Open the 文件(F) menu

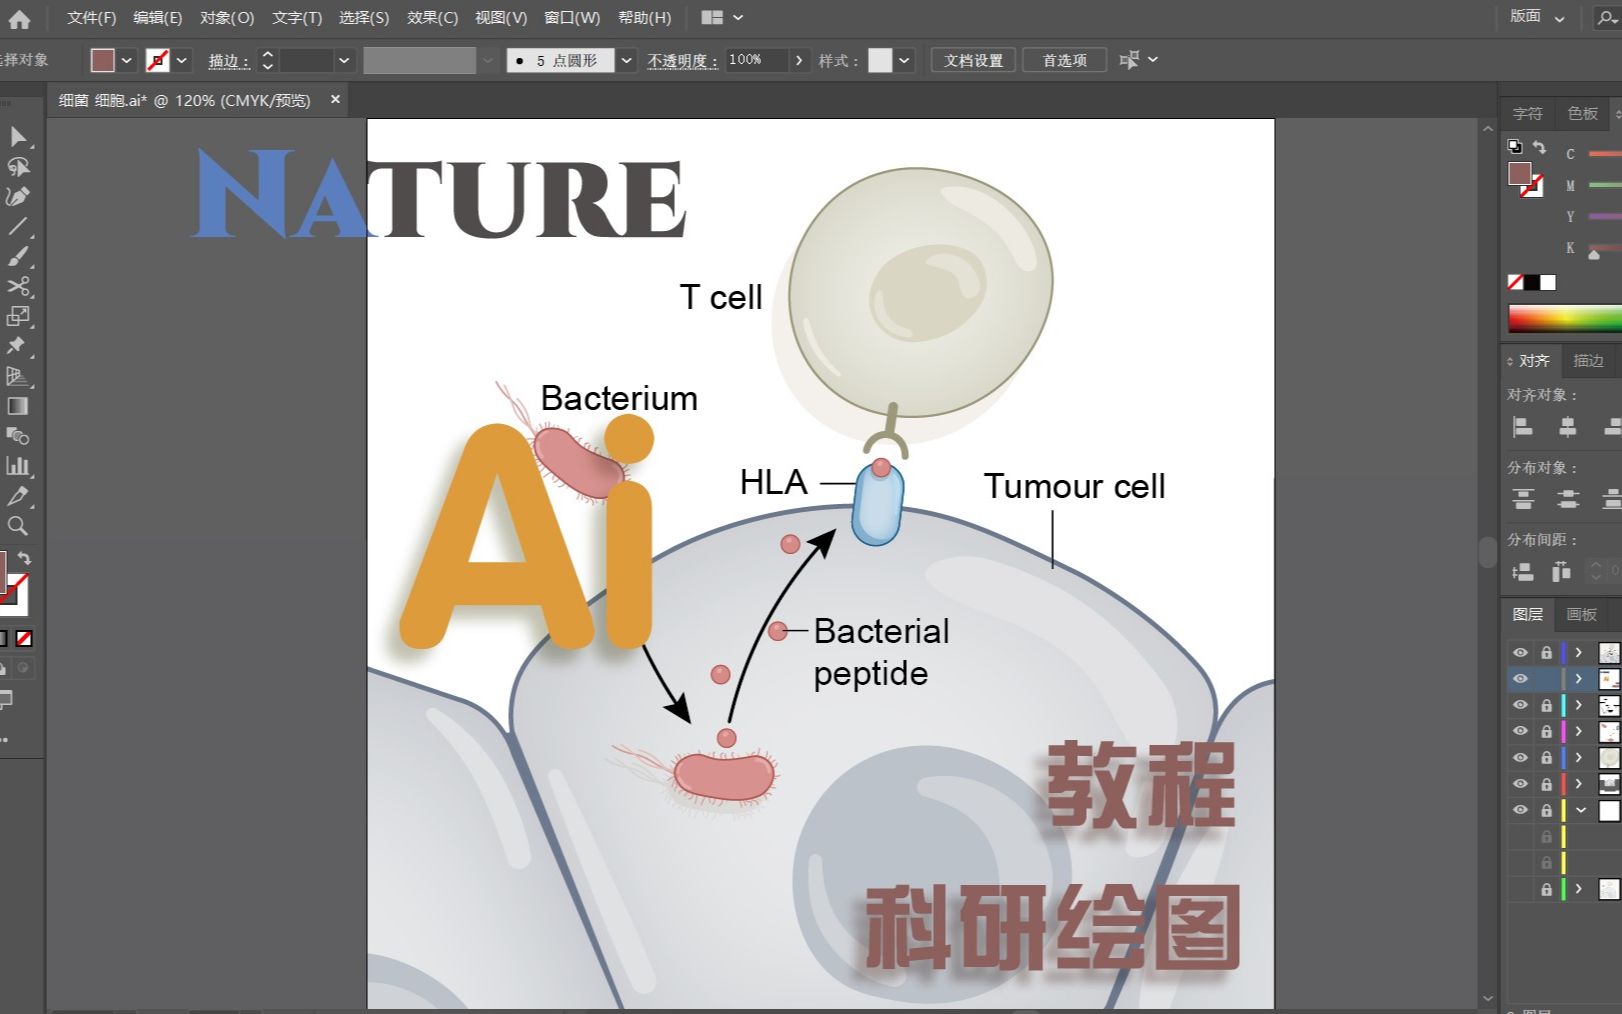91,18
